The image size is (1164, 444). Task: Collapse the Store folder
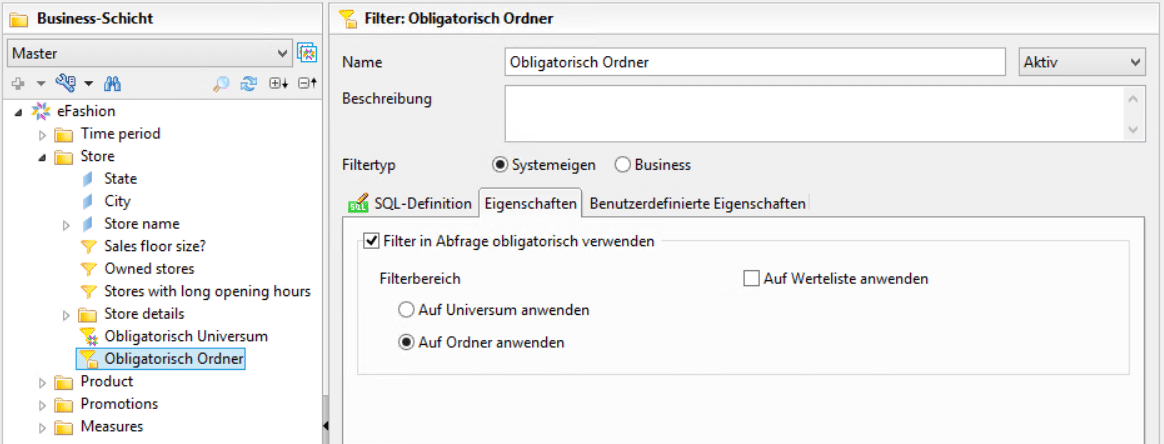42,157
